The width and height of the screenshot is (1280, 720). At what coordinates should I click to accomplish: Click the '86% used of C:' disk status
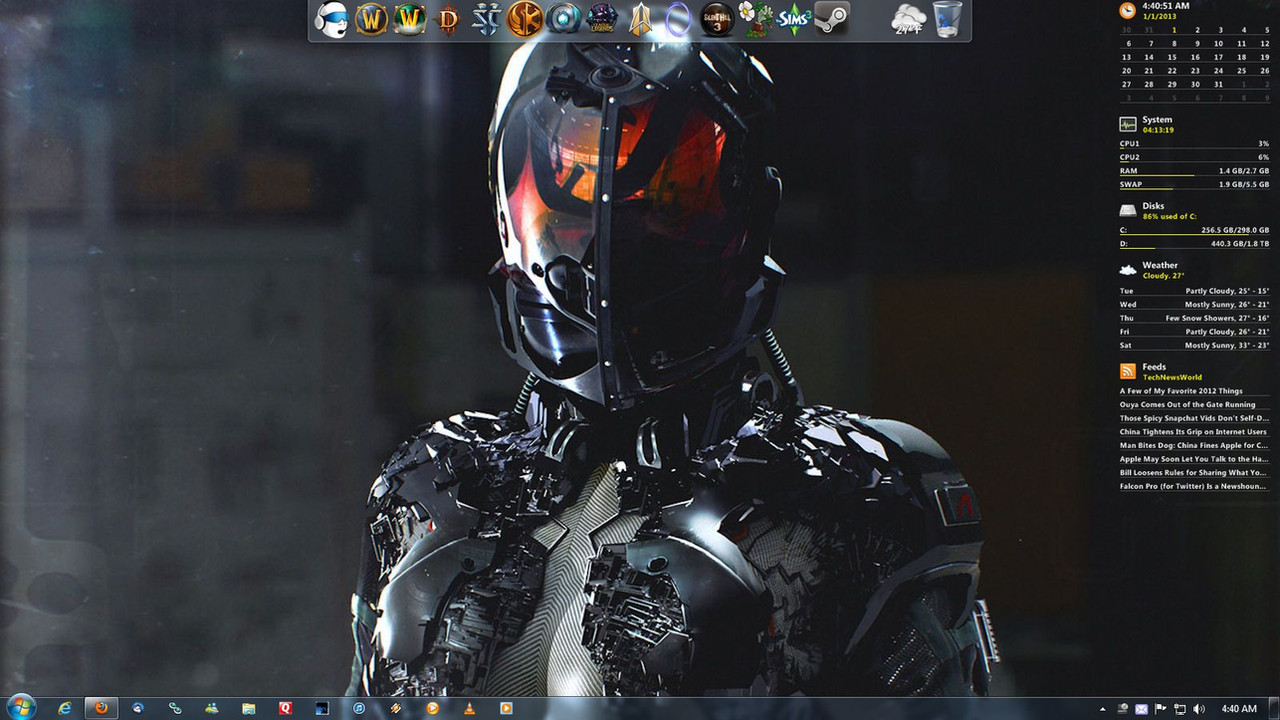(x=1170, y=216)
